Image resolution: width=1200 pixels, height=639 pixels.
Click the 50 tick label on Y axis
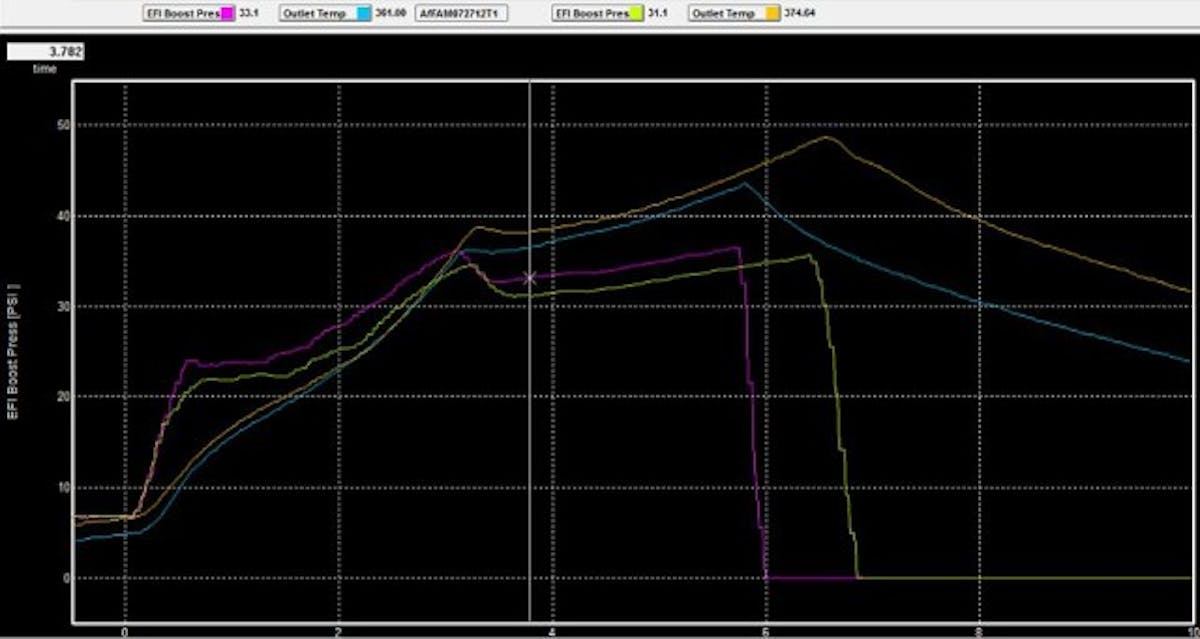click(x=61, y=125)
